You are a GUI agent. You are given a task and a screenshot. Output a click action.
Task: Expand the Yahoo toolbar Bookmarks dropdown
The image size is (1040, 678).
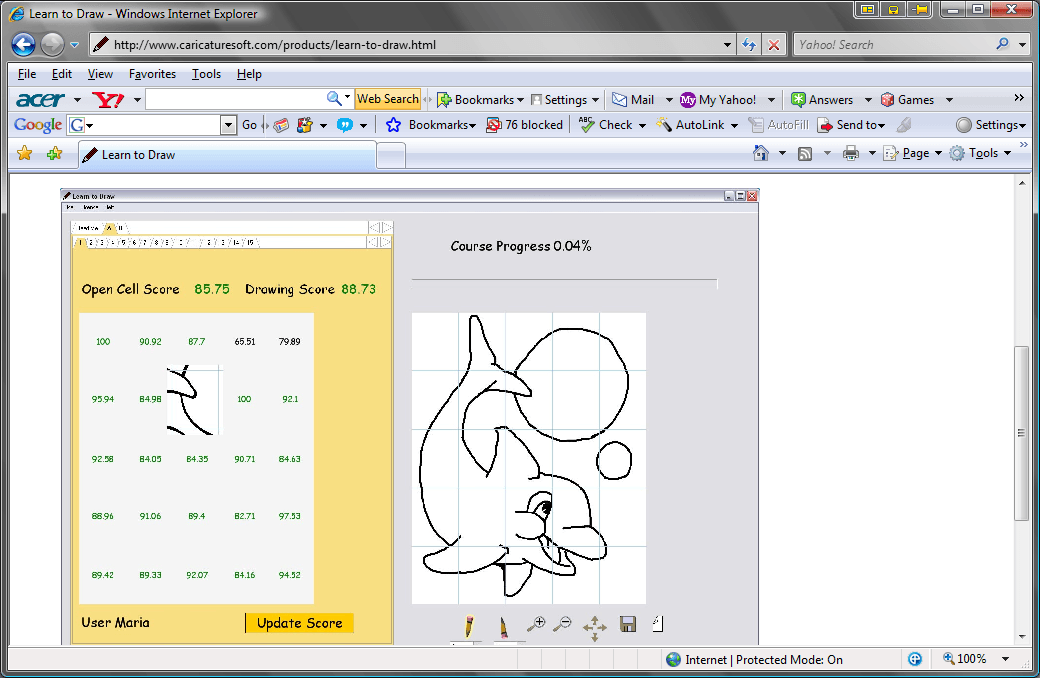coord(521,100)
